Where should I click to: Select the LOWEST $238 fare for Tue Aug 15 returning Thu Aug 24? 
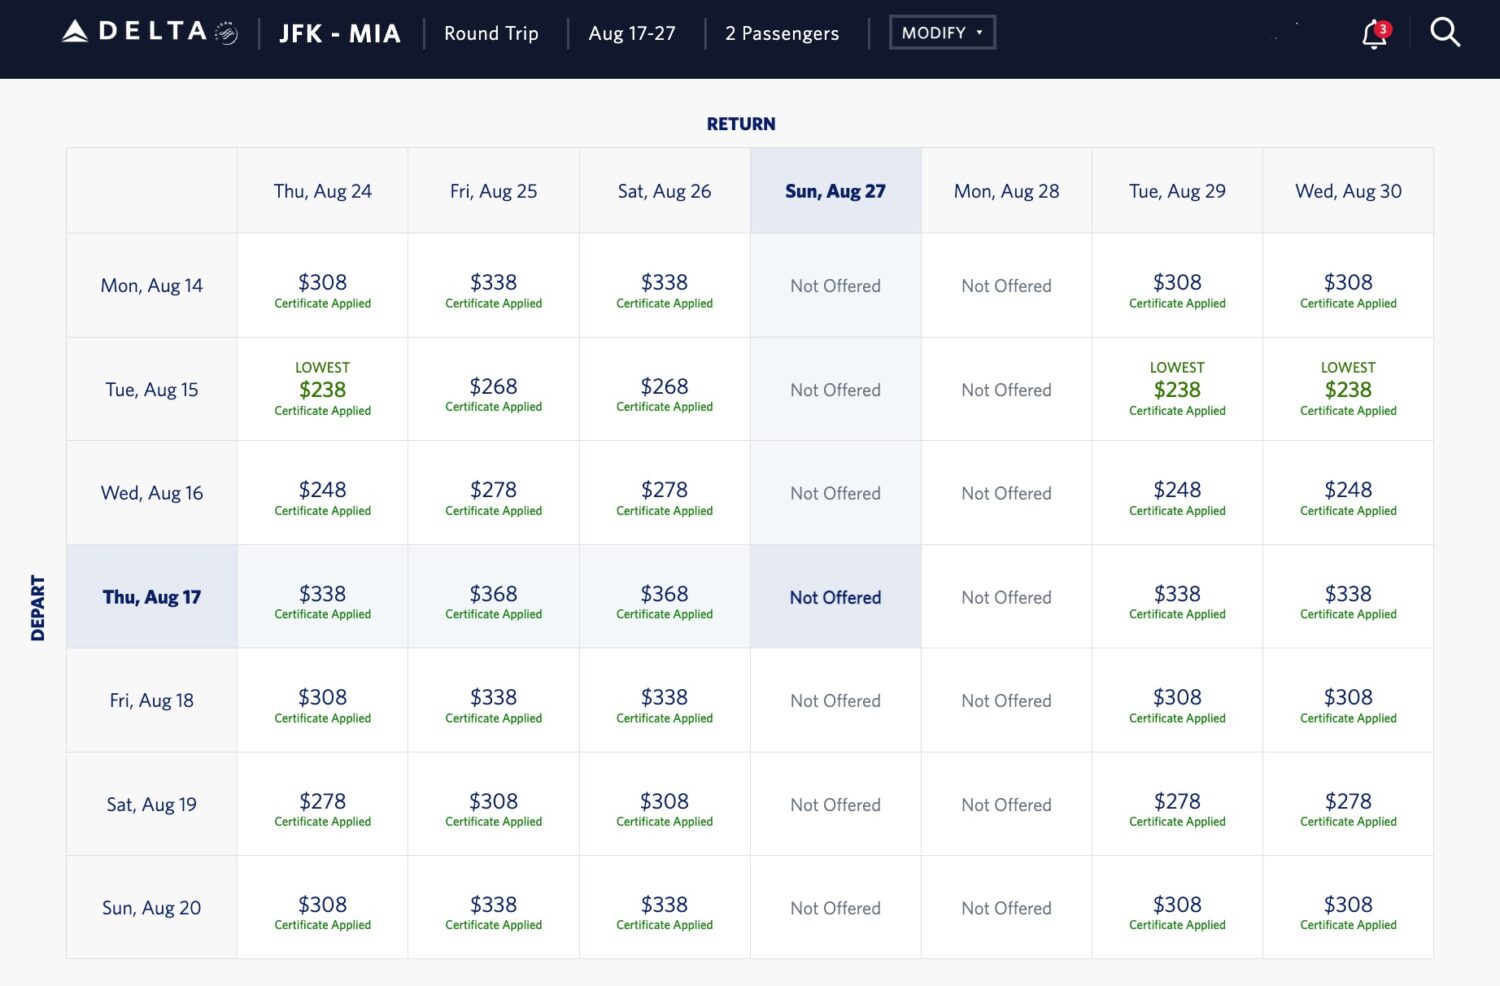tap(322, 389)
